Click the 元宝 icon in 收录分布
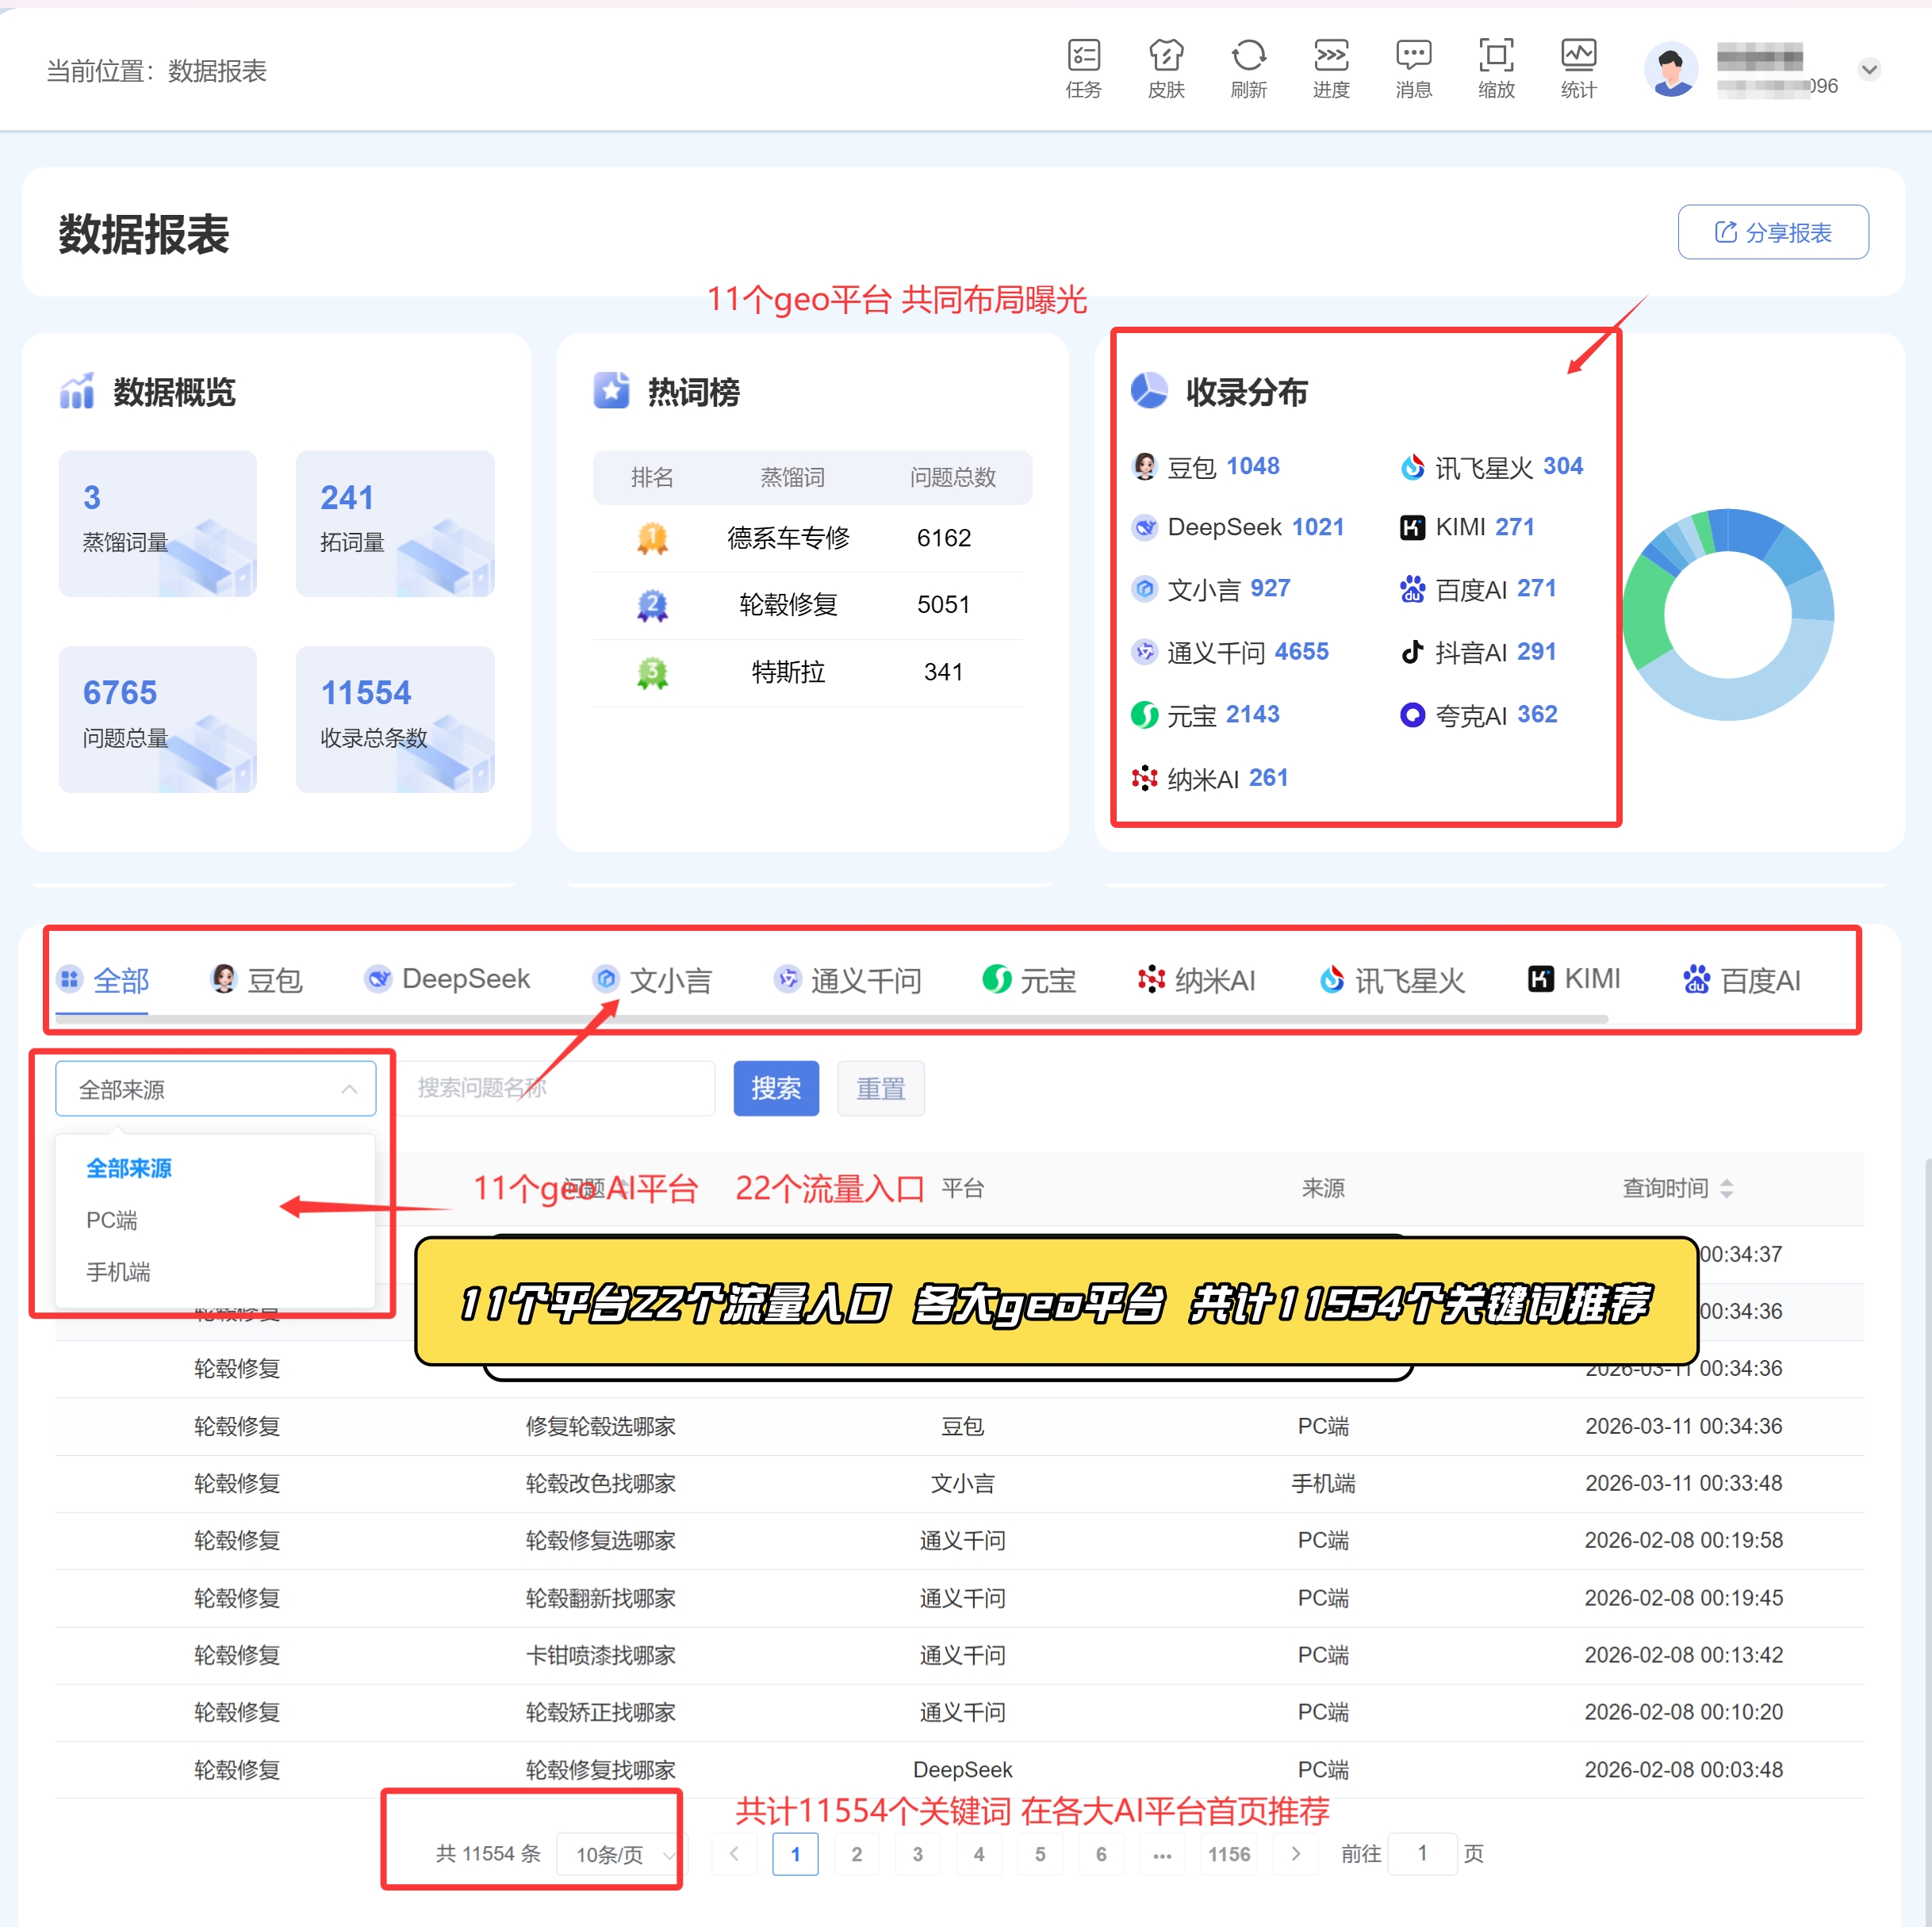The height and width of the screenshot is (1927, 1932). pos(1144,715)
